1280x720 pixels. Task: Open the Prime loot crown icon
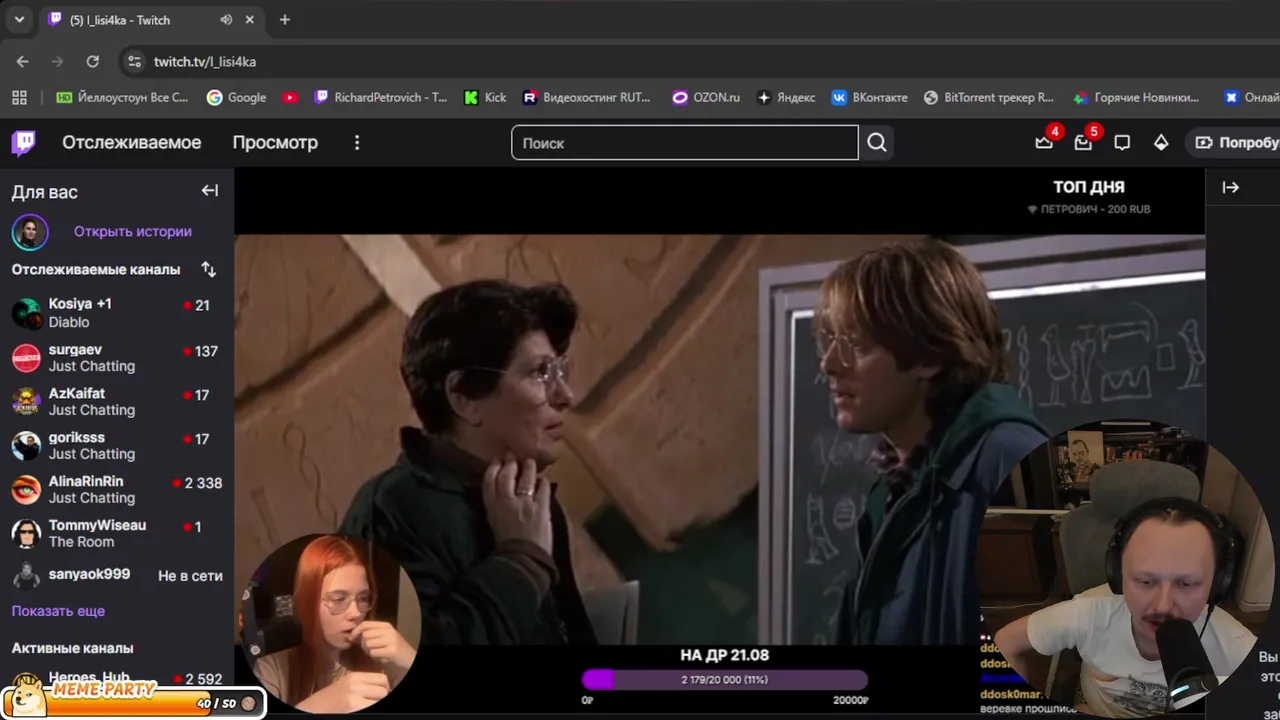click(1044, 142)
